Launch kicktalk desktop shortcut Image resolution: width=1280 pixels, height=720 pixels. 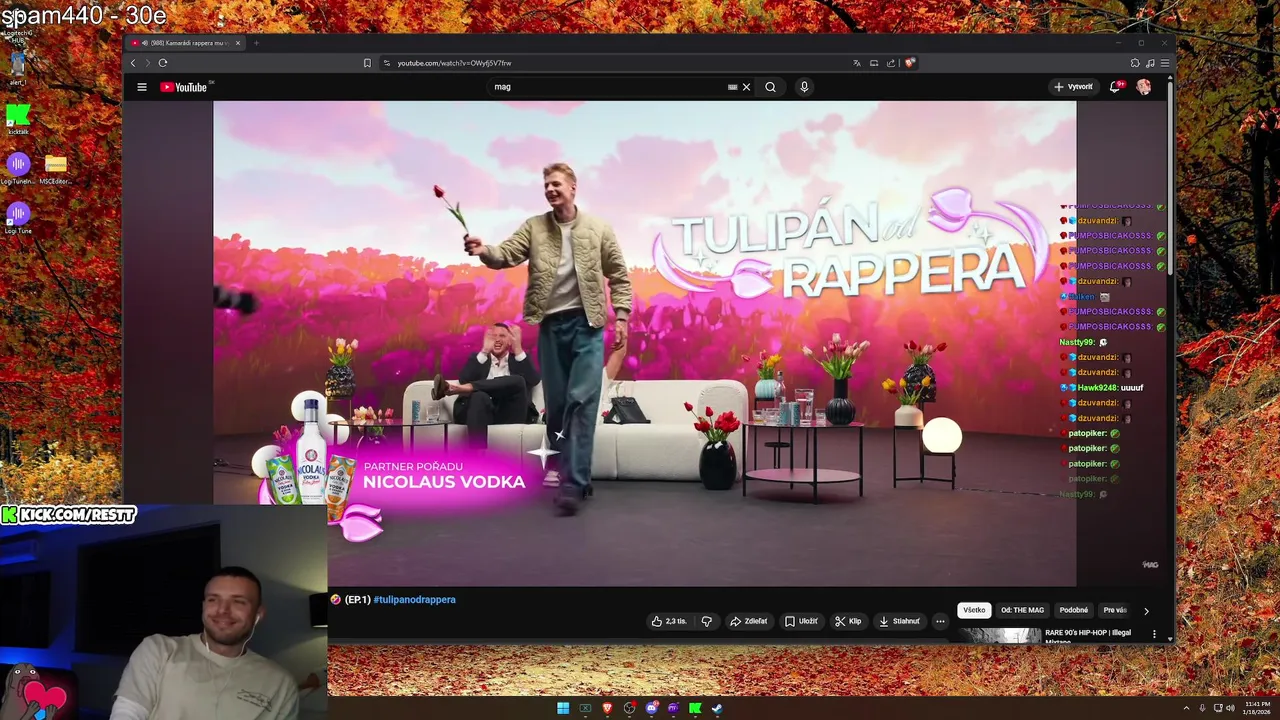click(x=18, y=119)
